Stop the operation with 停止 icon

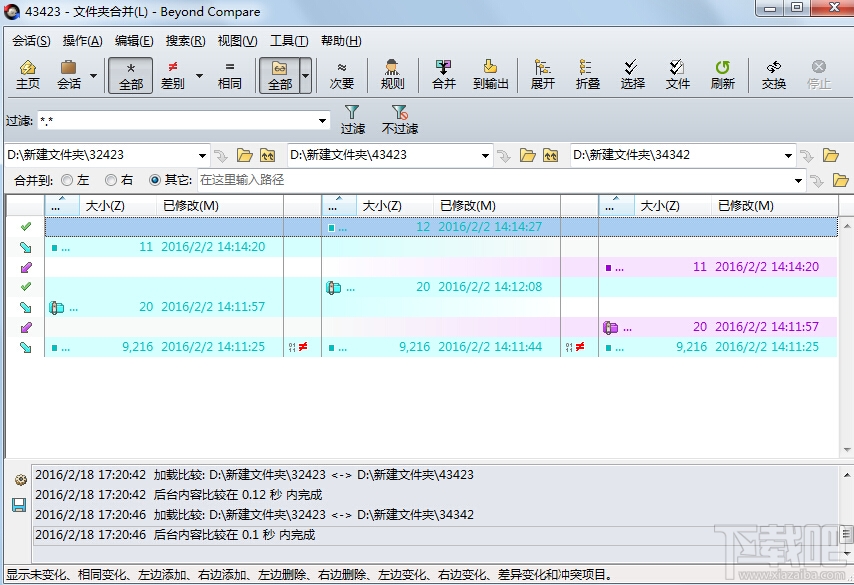tap(821, 75)
